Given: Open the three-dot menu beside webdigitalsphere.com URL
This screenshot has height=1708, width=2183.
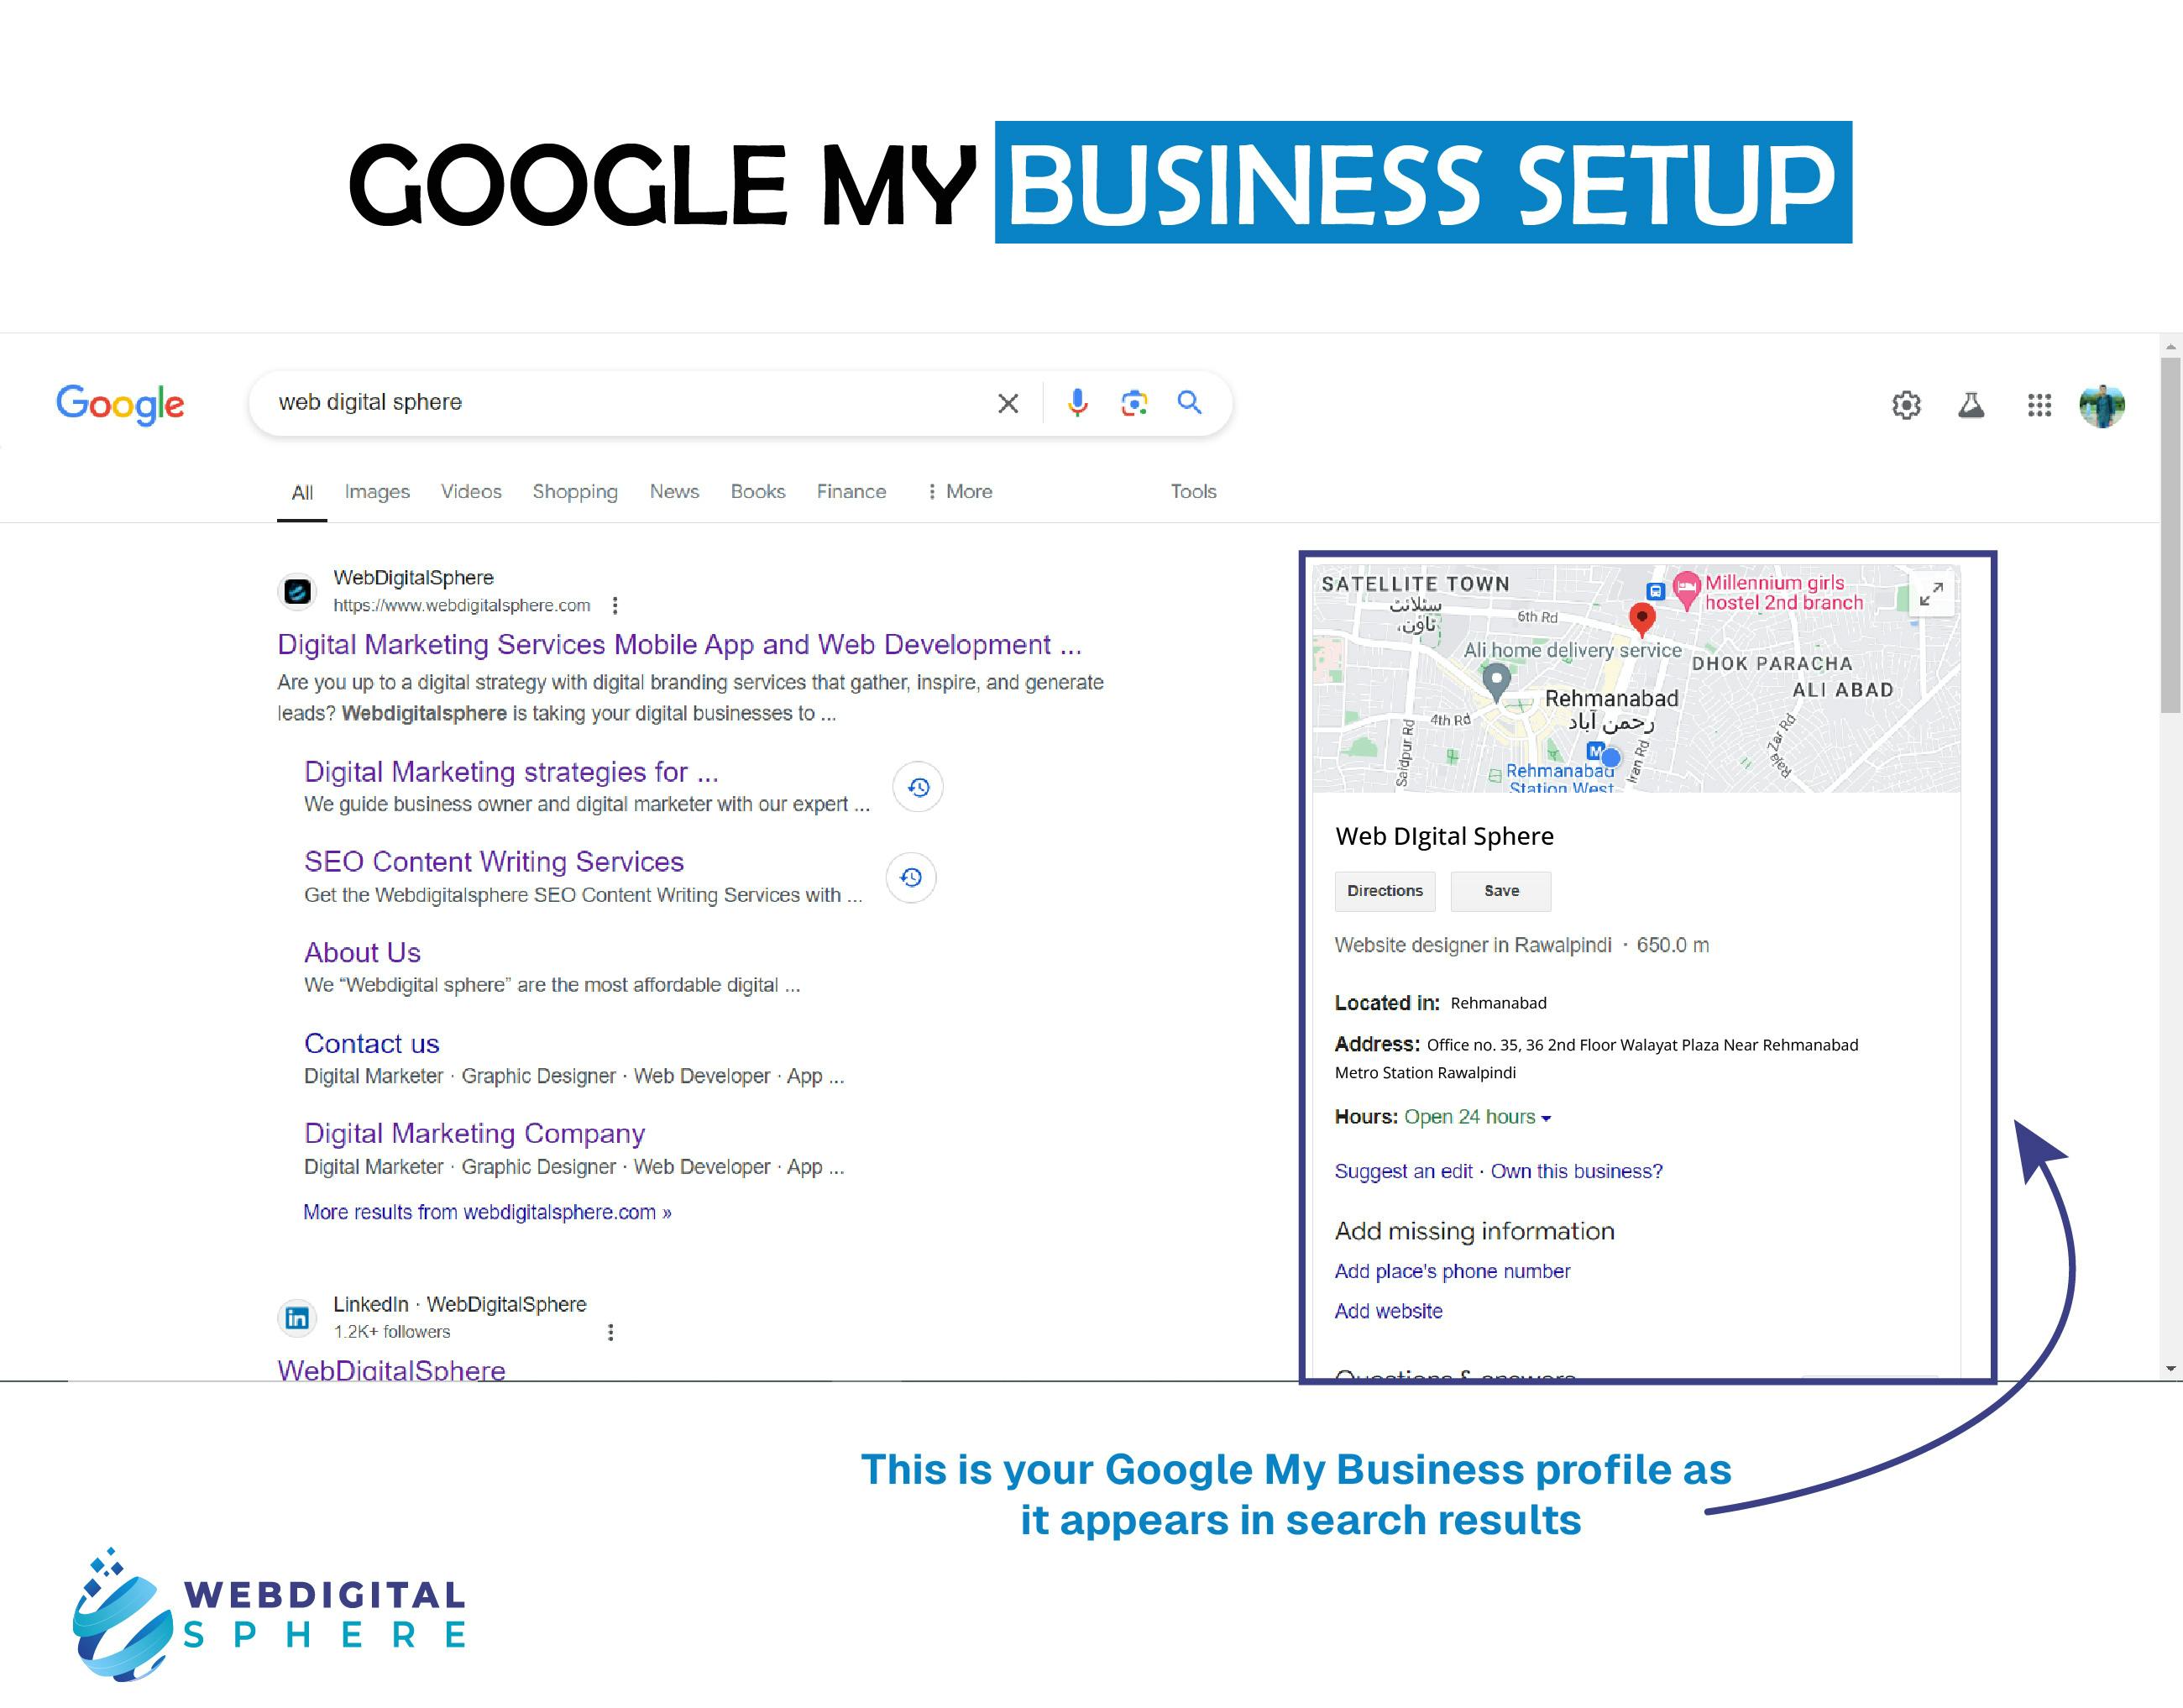Looking at the screenshot, I should (615, 605).
